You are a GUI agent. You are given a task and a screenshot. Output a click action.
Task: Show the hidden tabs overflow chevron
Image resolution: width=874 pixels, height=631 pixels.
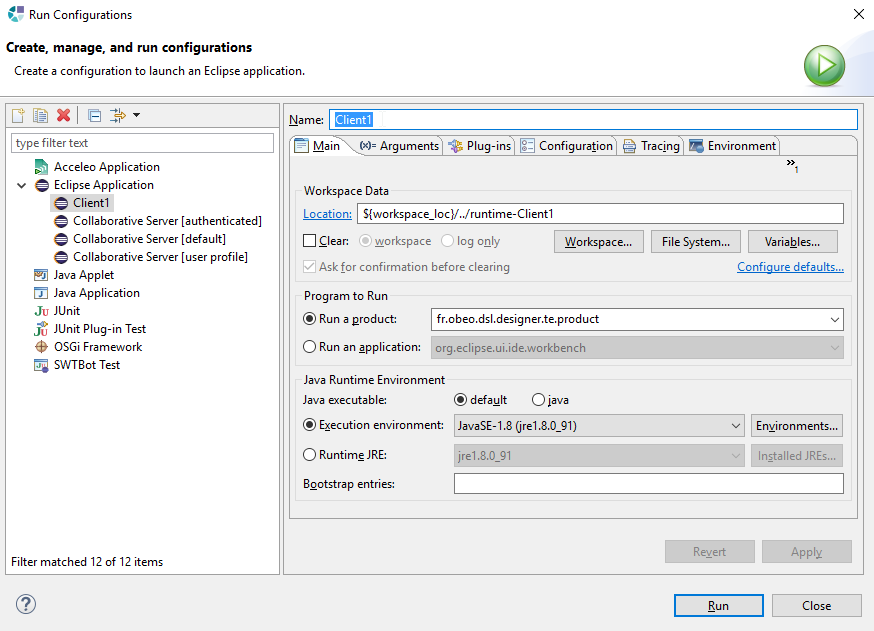[x=791, y=164]
